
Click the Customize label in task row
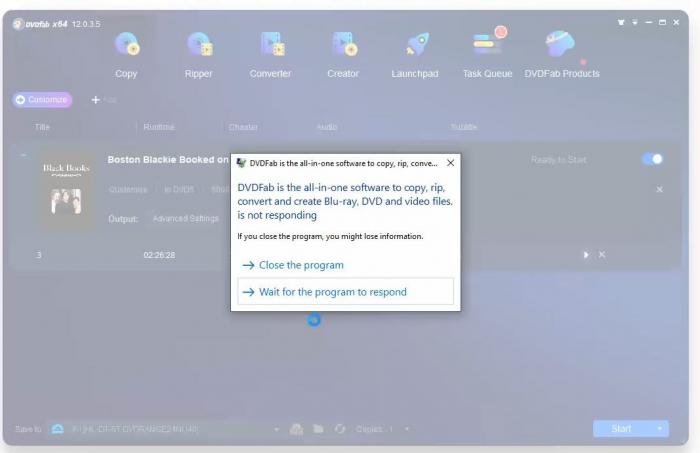[x=128, y=189]
